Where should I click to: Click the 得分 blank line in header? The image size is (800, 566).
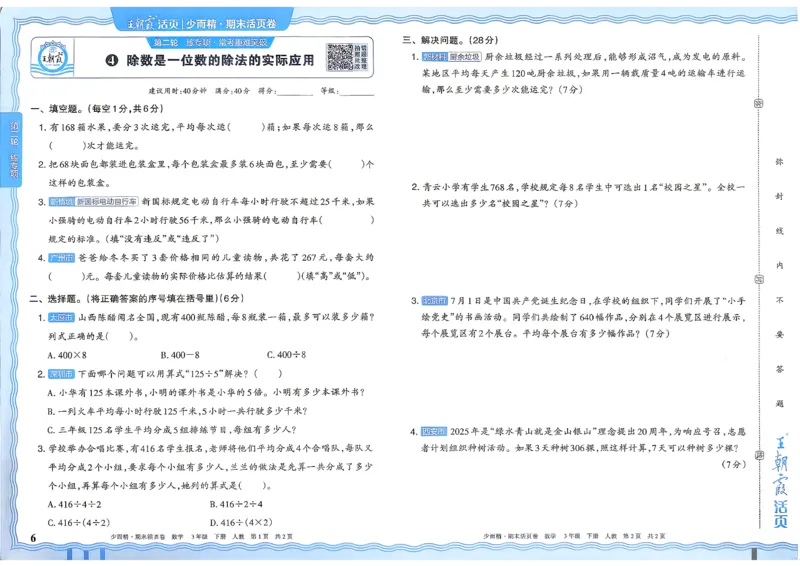click(295, 92)
